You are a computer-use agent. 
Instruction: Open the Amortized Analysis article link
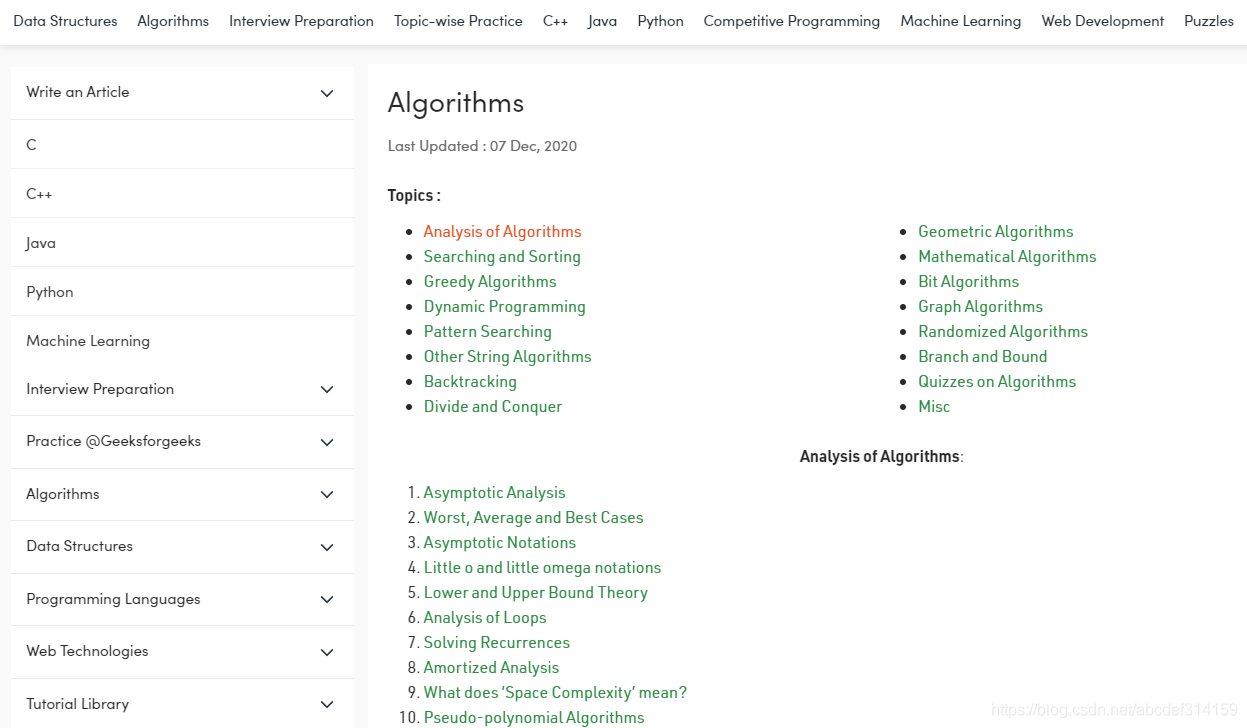(x=491, y=668)
